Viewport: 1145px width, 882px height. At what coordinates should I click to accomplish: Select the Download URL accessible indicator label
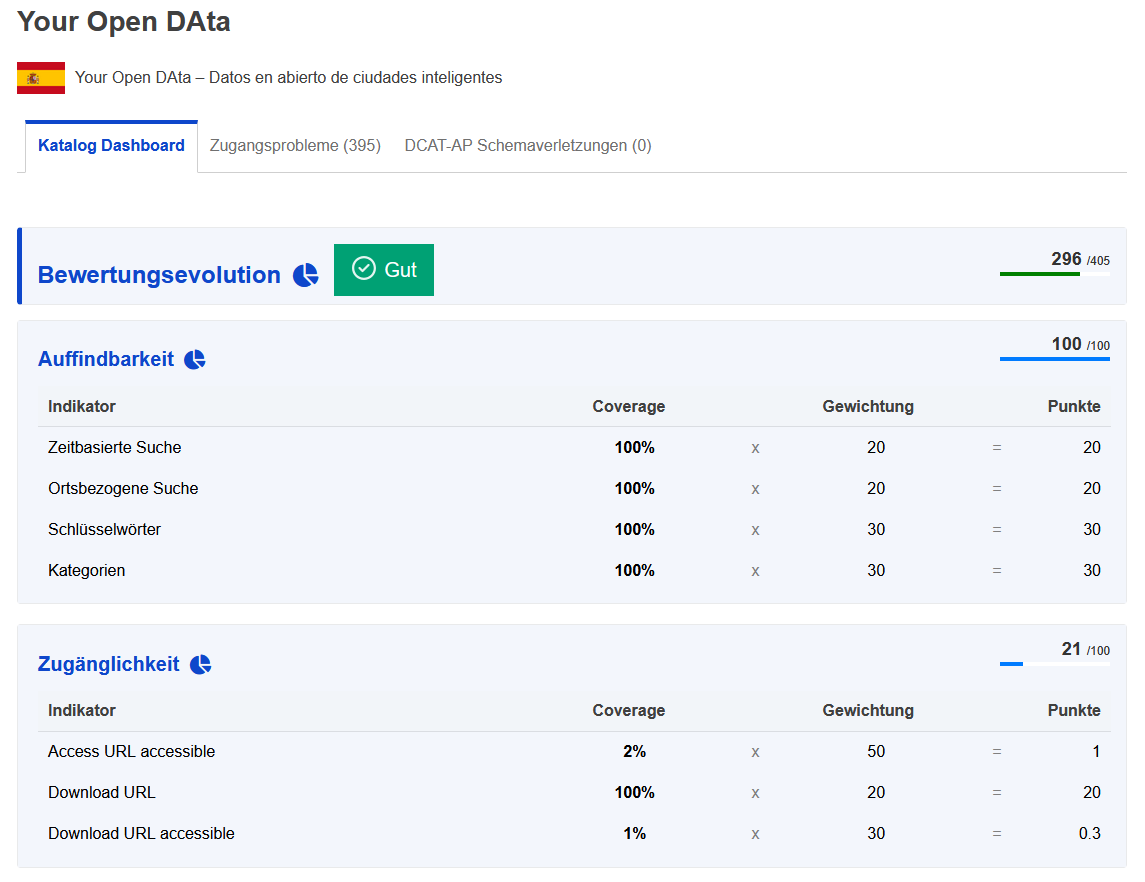[141, 833]
